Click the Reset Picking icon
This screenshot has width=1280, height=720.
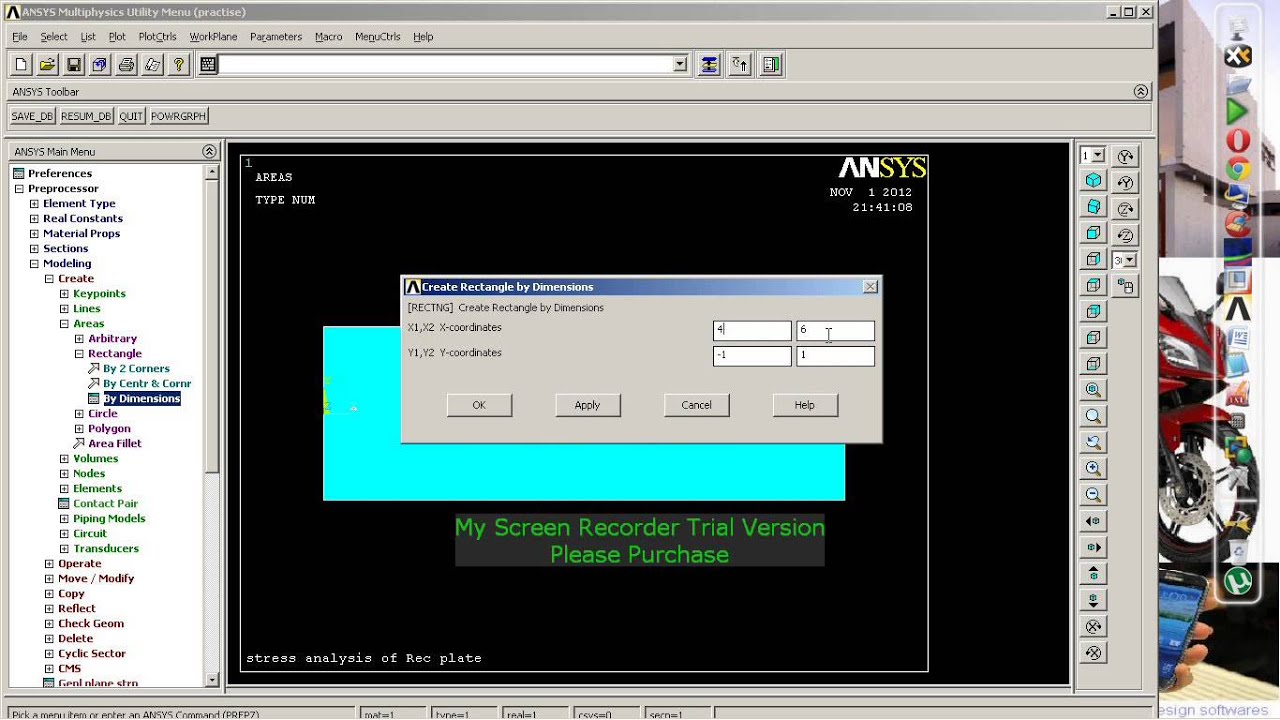[x=740, y=65]
